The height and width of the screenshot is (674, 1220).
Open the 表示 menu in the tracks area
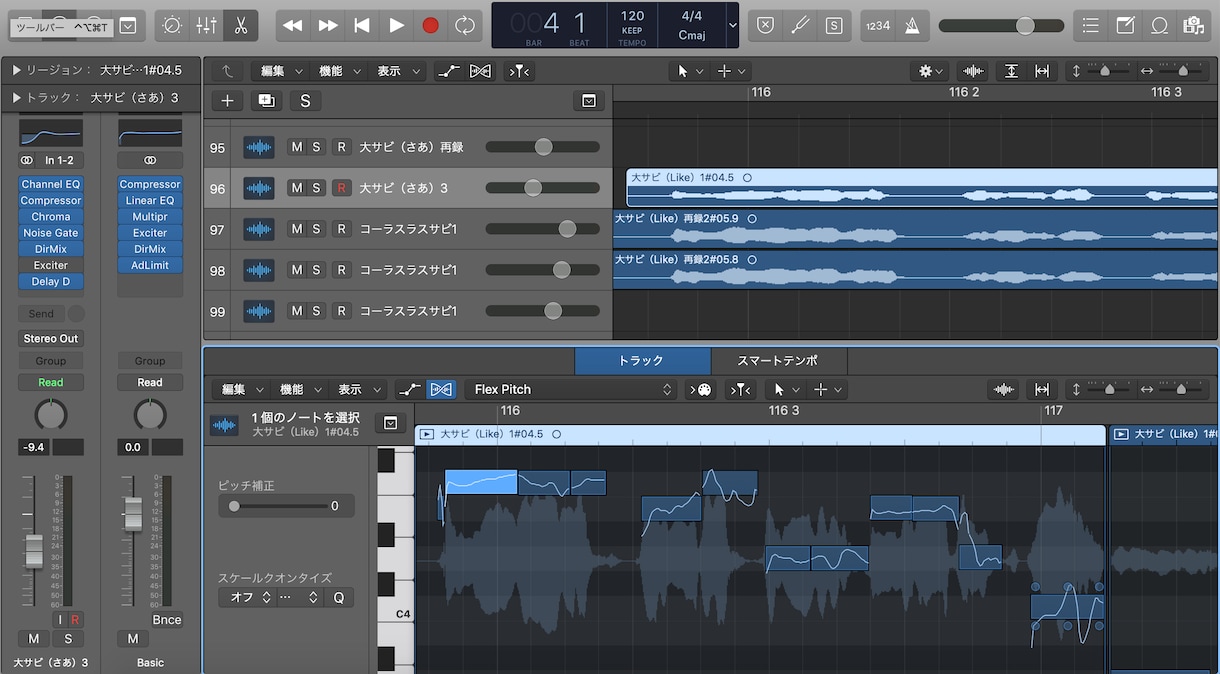399,71
